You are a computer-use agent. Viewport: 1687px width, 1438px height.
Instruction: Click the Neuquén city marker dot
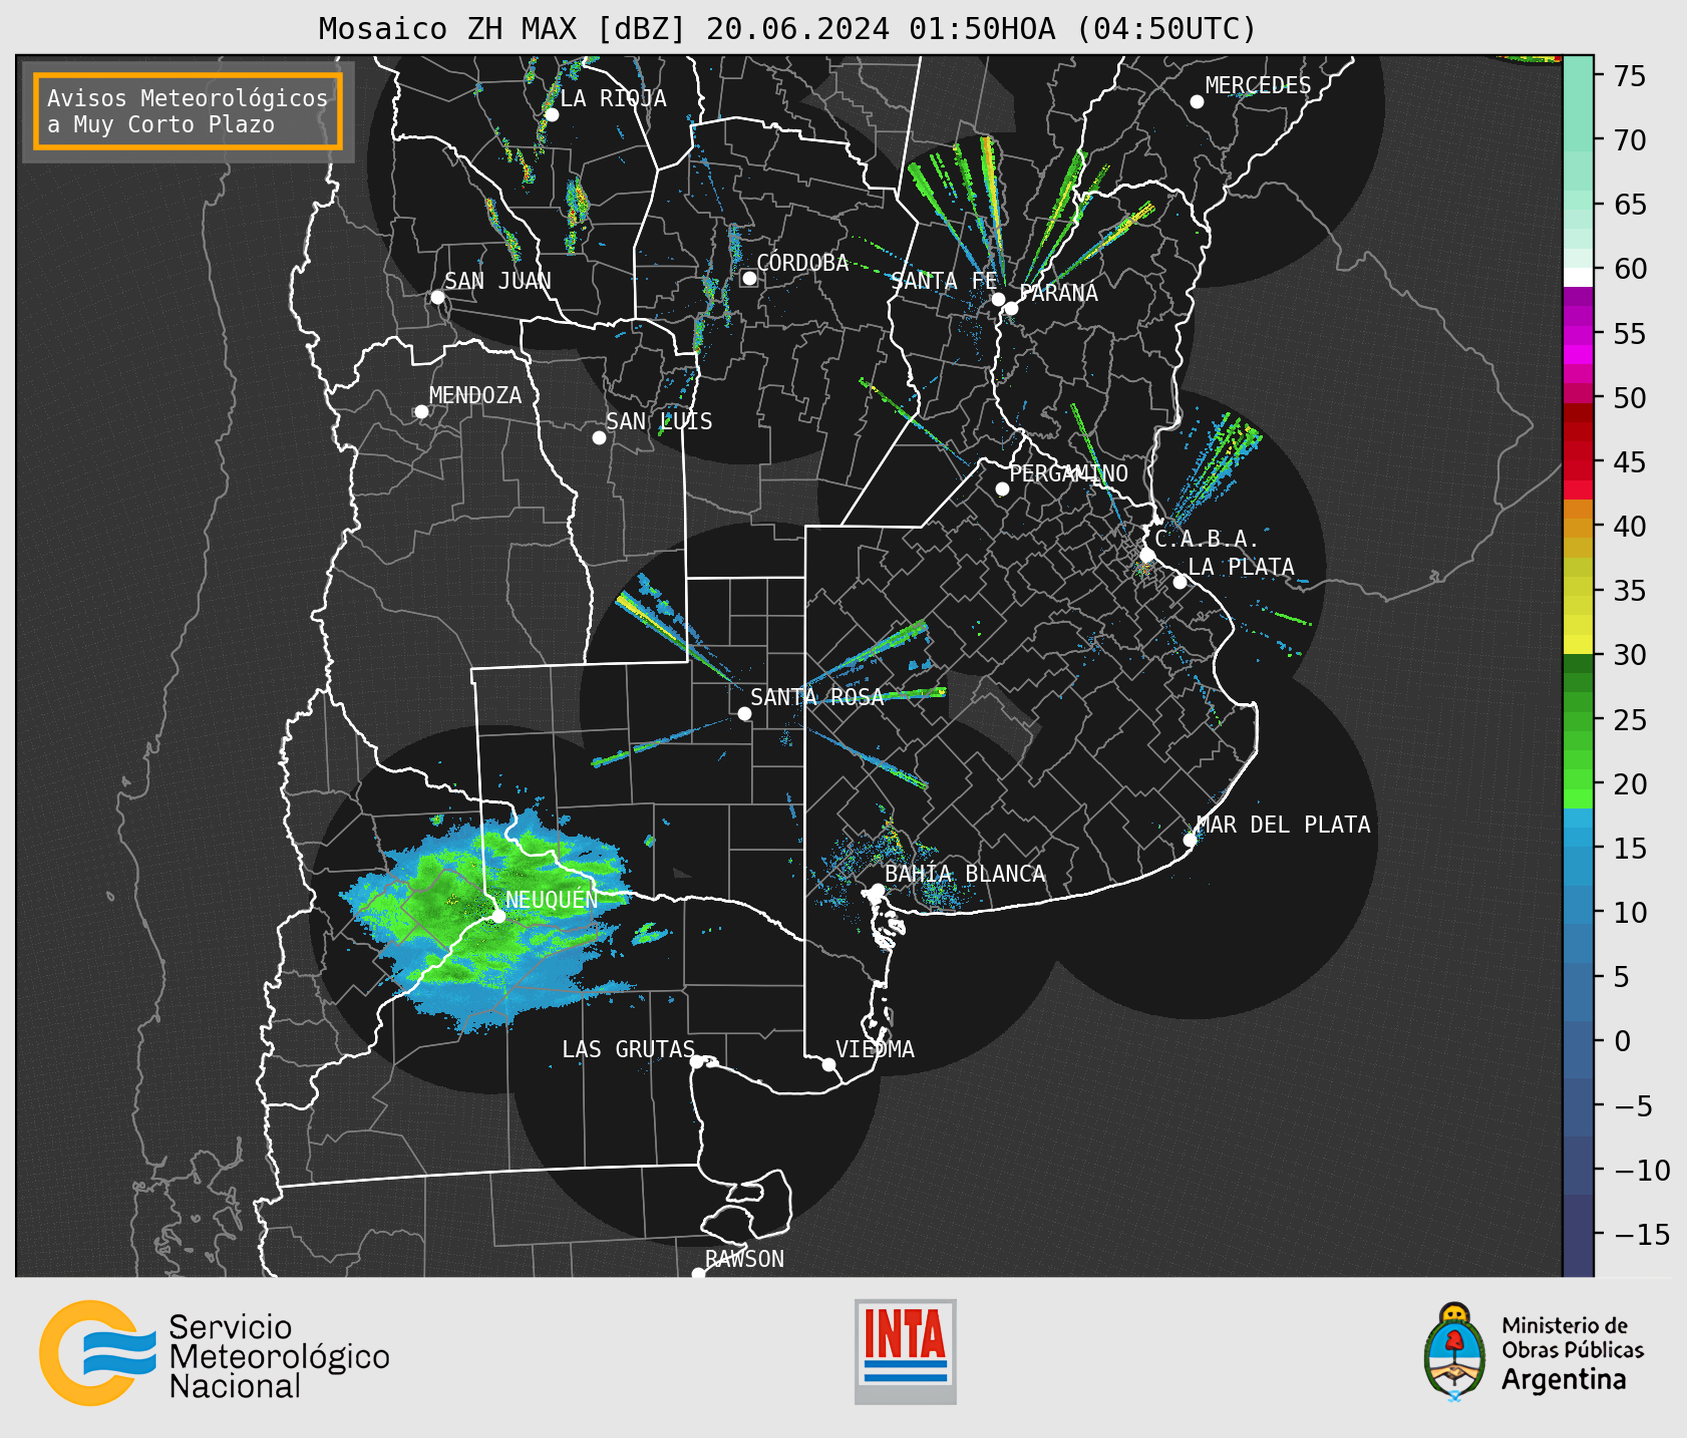point(499,916)
